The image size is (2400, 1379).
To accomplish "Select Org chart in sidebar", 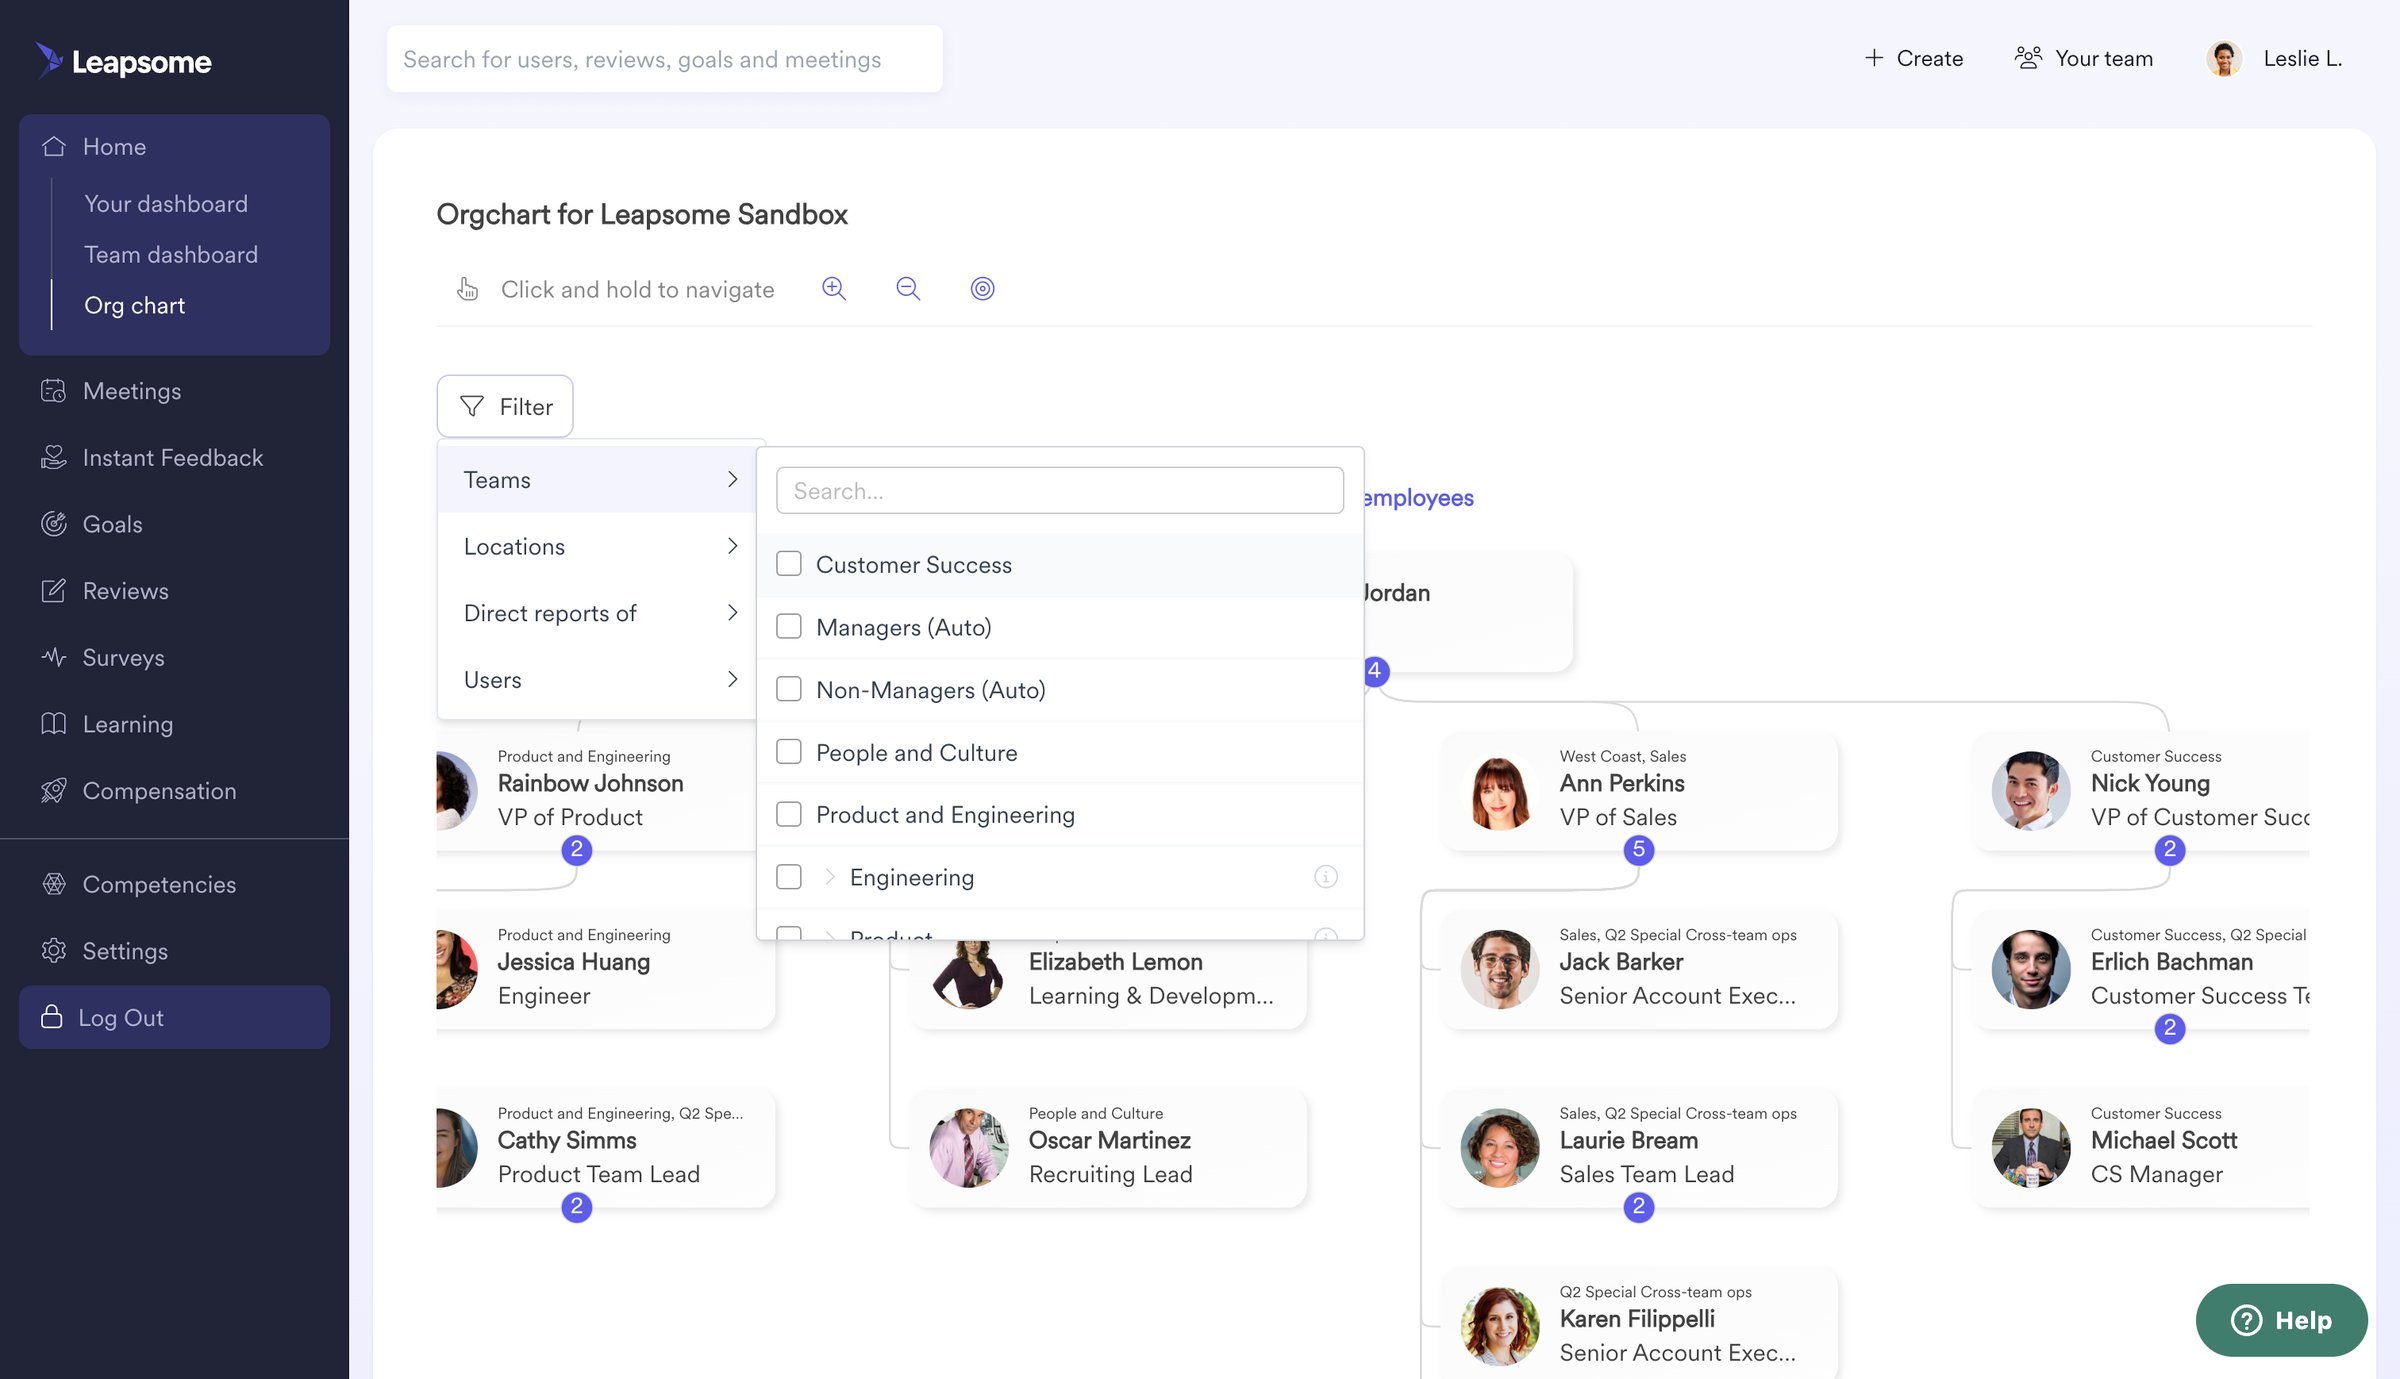I will coord(135,306).
